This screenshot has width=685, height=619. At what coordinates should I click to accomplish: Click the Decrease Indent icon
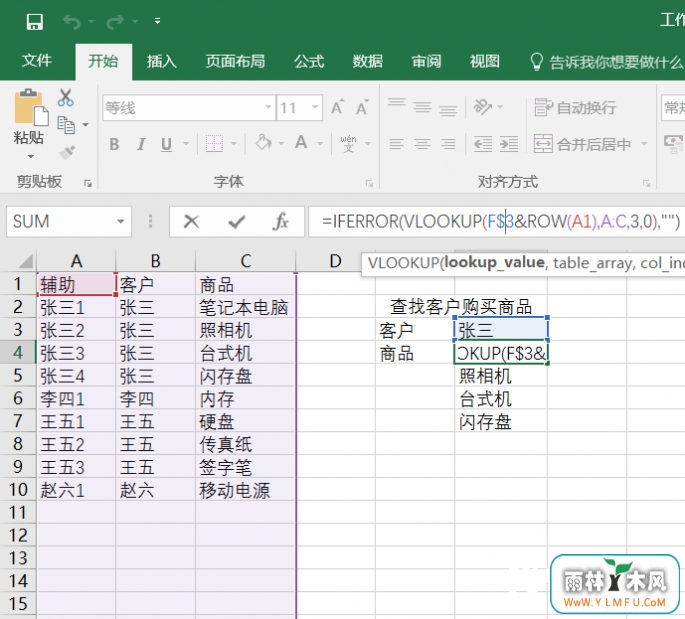[483, 144]
